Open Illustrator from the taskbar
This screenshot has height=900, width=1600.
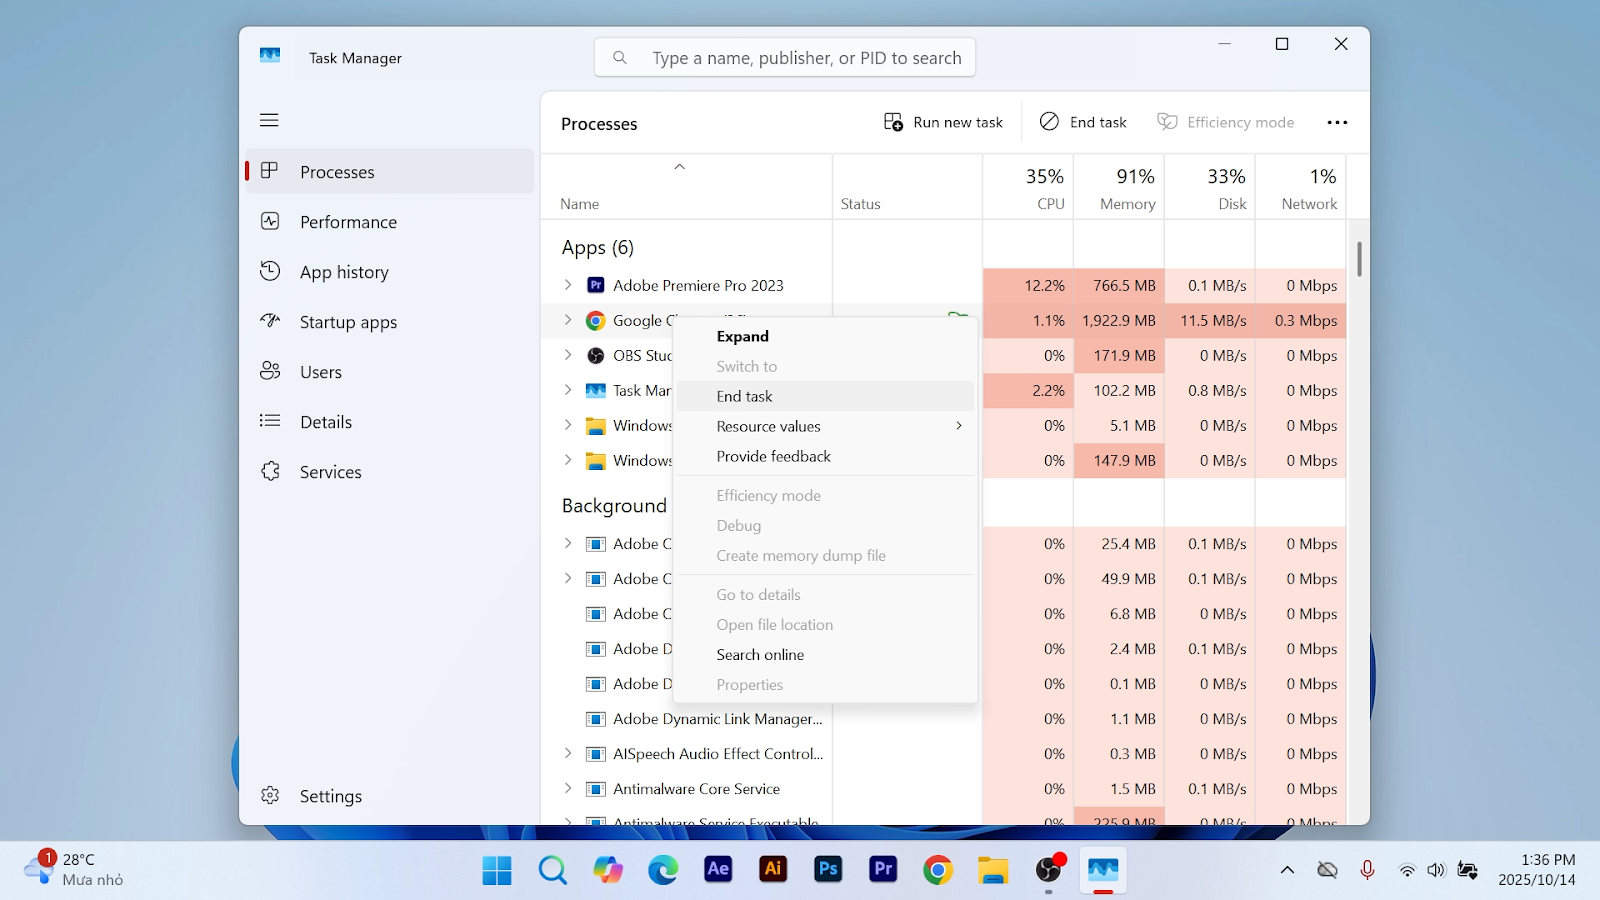click(x=772, y=870)
